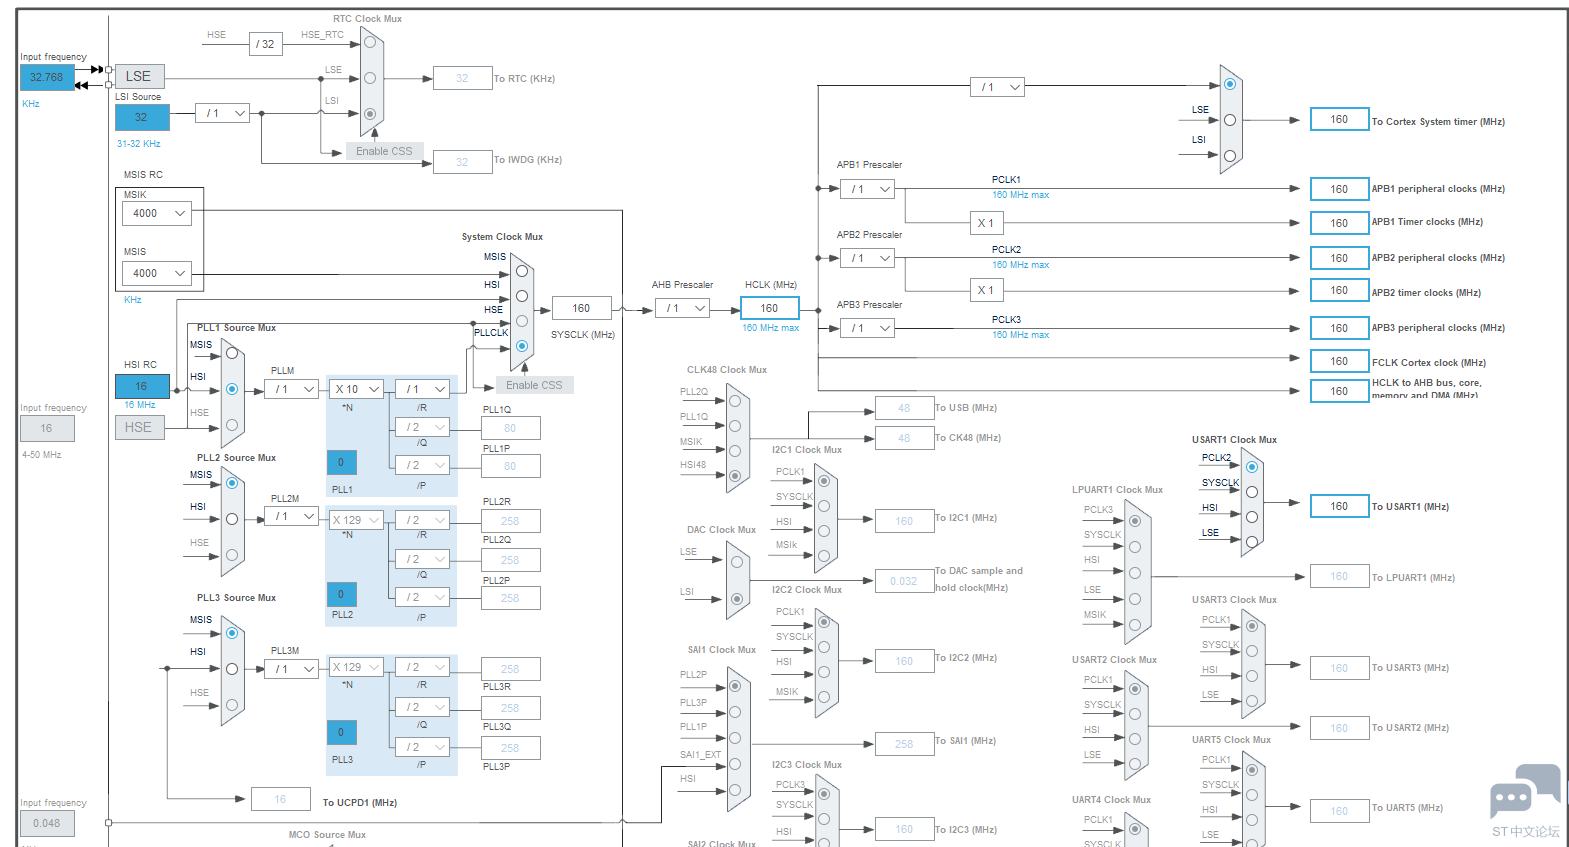Select HSI in PLL3 Source Mux

tap(232, 669)
